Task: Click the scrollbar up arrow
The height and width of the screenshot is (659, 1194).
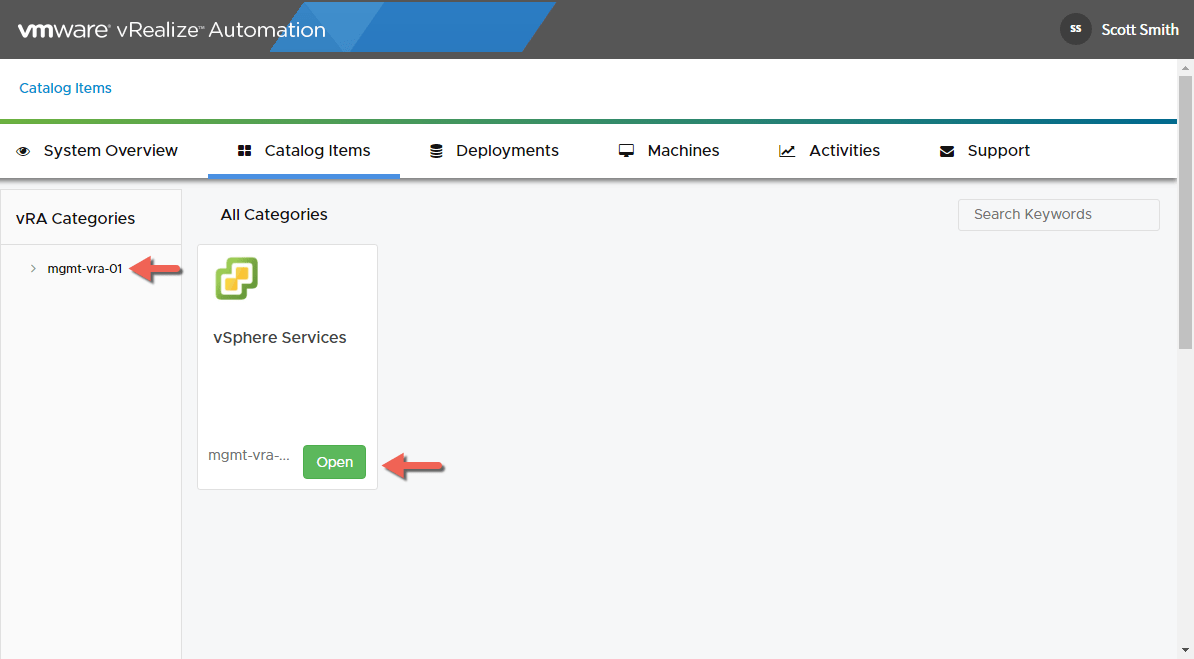Action: (x=1185, y=67)
